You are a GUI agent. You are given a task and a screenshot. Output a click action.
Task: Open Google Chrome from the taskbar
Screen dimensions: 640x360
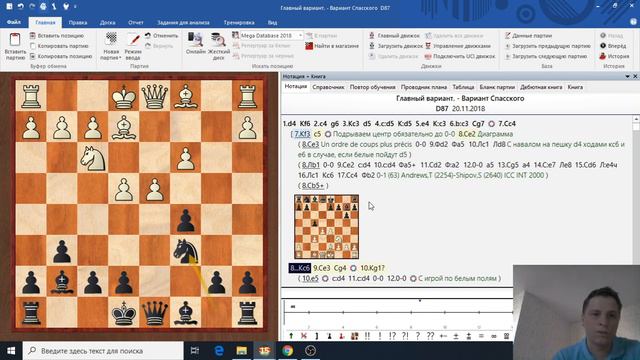click(287, 351)
